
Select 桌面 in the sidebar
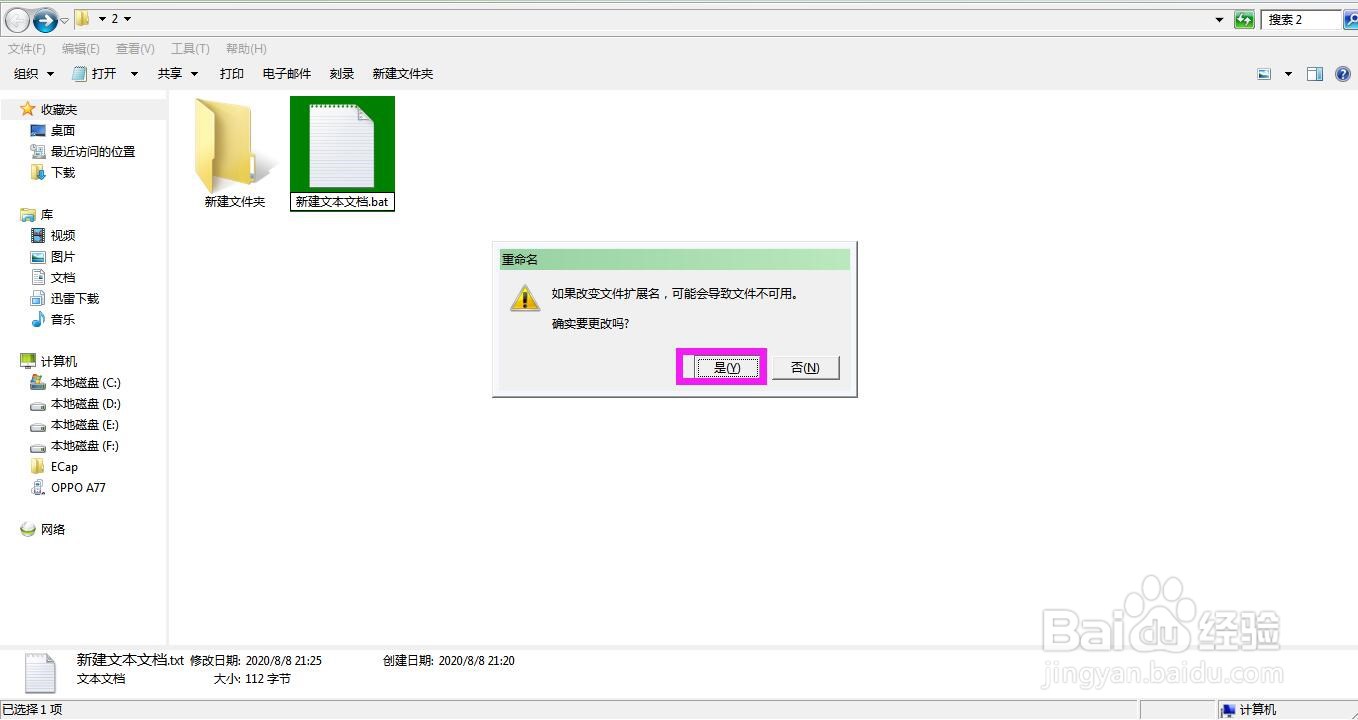point(63,131)
